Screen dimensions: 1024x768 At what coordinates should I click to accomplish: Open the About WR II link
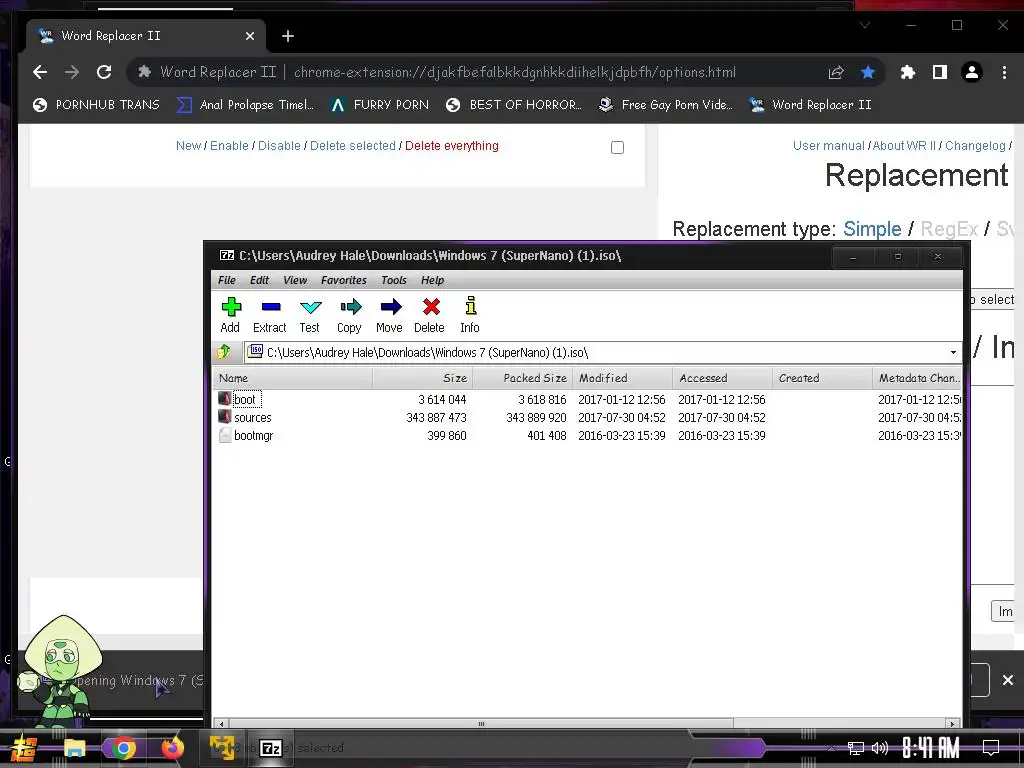pos(904,146)
